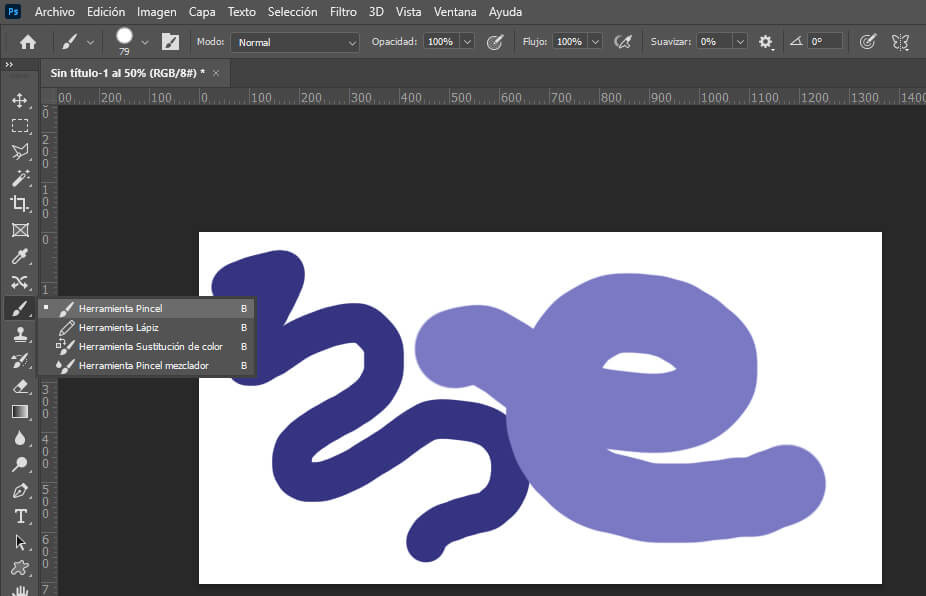Choose Herramienta Lápiz from the flyout
This screenshot has width=926, height=596.
pyautogui.click(x=118, y=327)
